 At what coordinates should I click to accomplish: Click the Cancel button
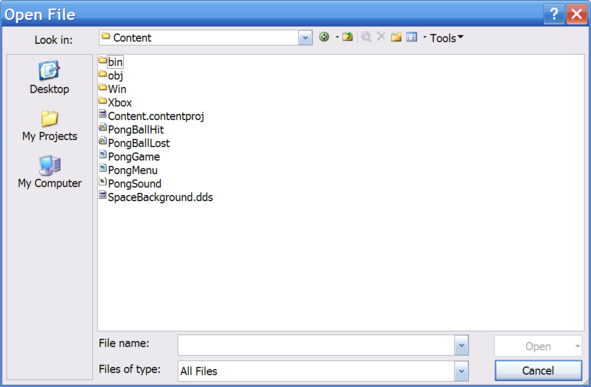tap(538, 371)
